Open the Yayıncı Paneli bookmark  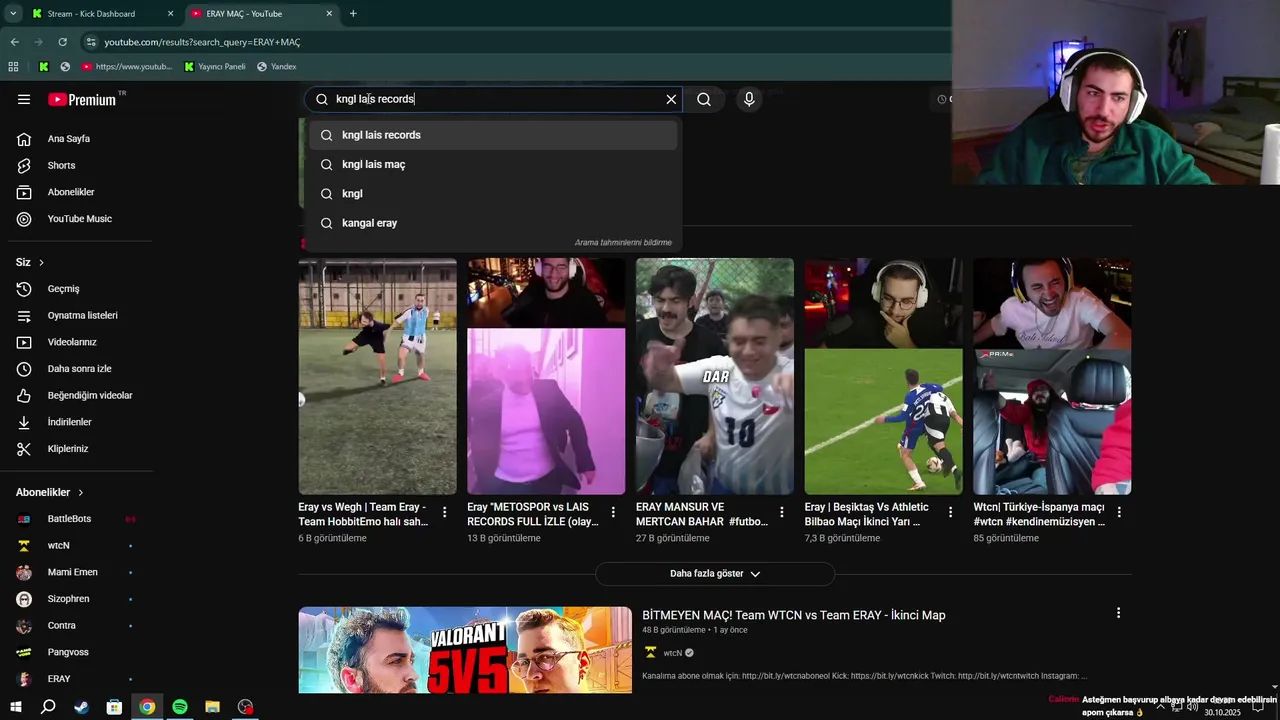coord(215,67)
